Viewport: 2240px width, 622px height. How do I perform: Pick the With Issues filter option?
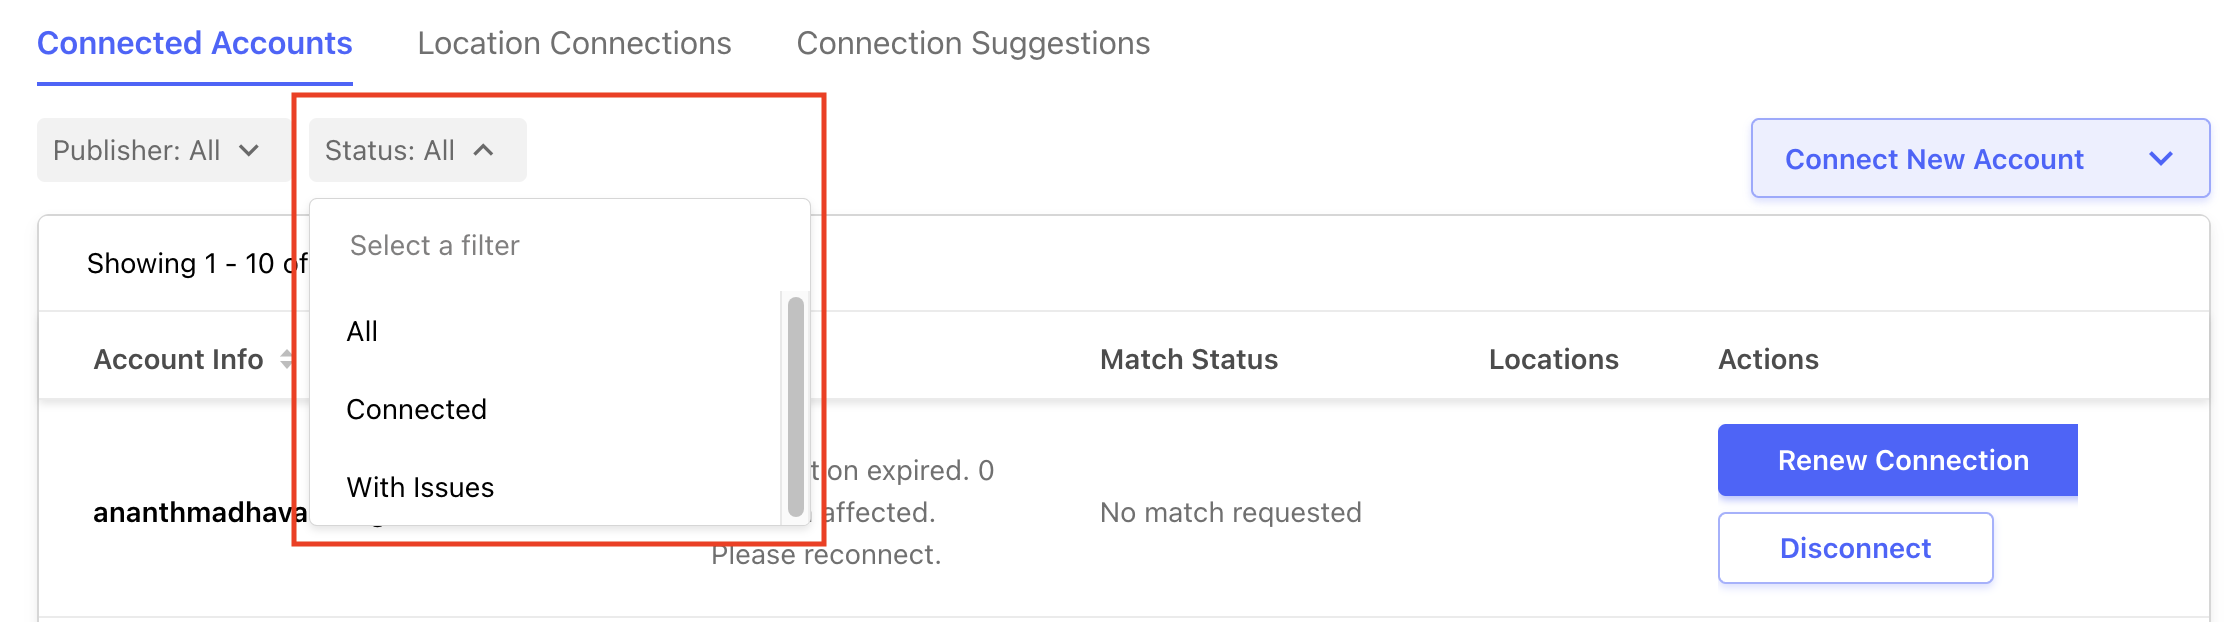tap(420, 487)
